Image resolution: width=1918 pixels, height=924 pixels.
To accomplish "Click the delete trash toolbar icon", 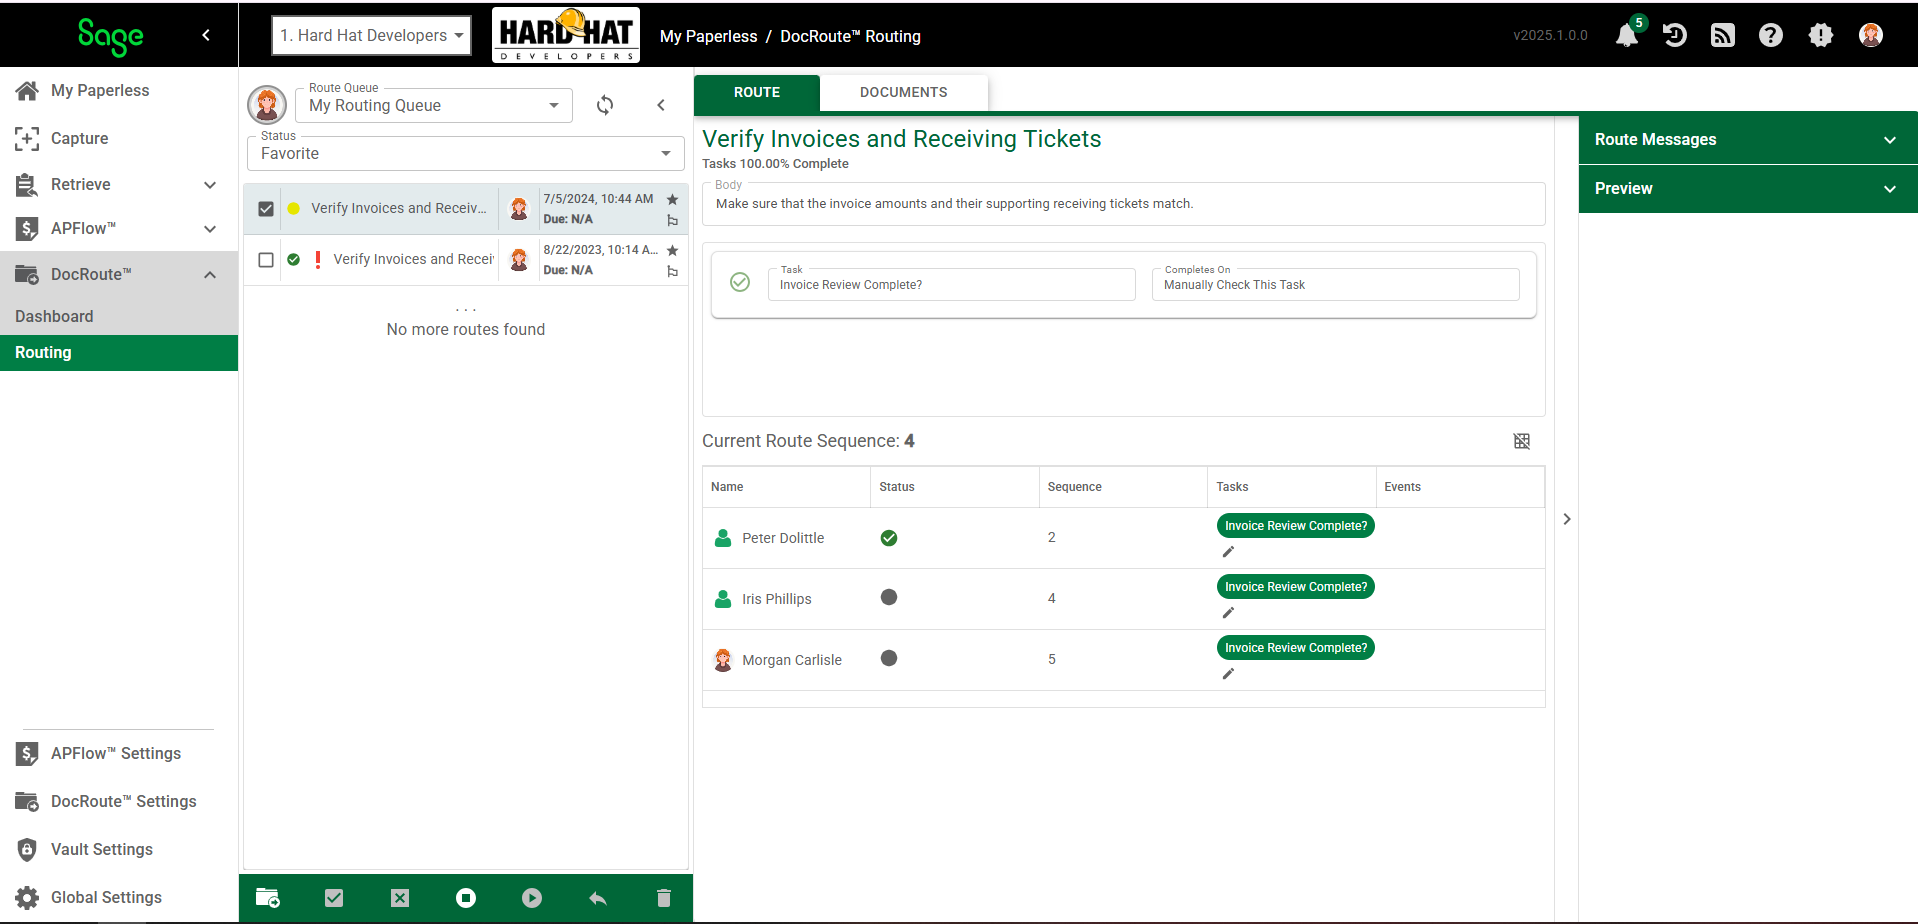I will pyautogui.click(x=664, y=898).
